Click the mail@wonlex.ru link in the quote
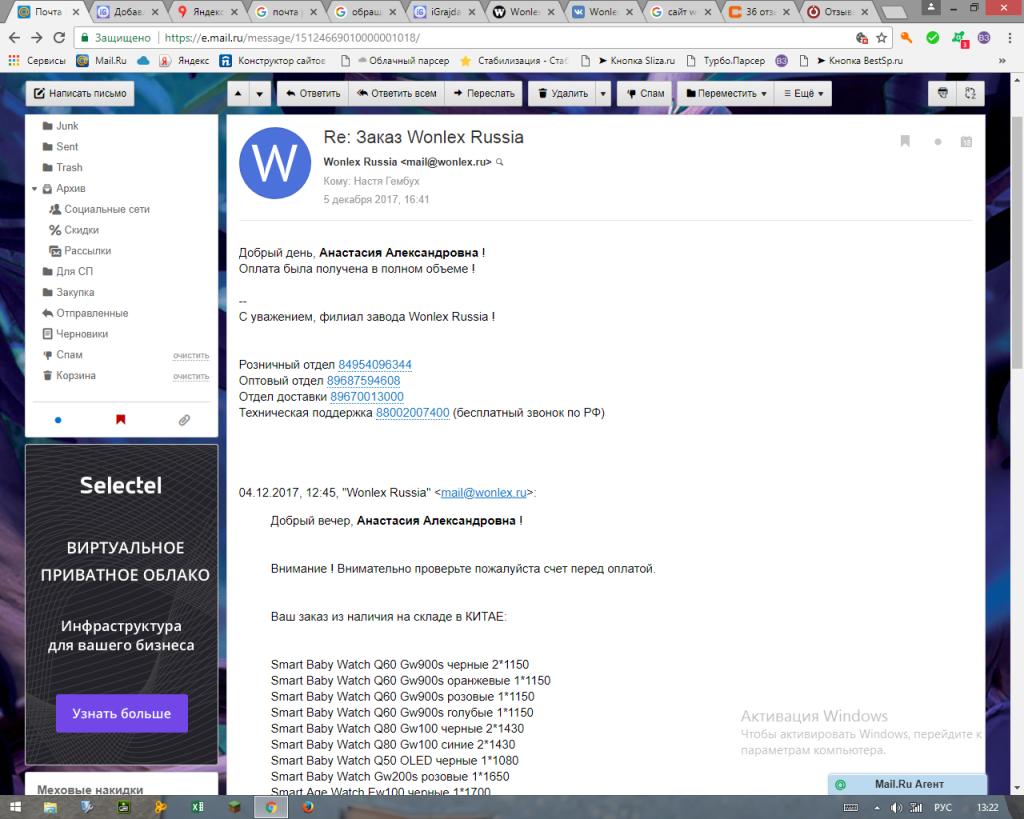 pos(484,493)
